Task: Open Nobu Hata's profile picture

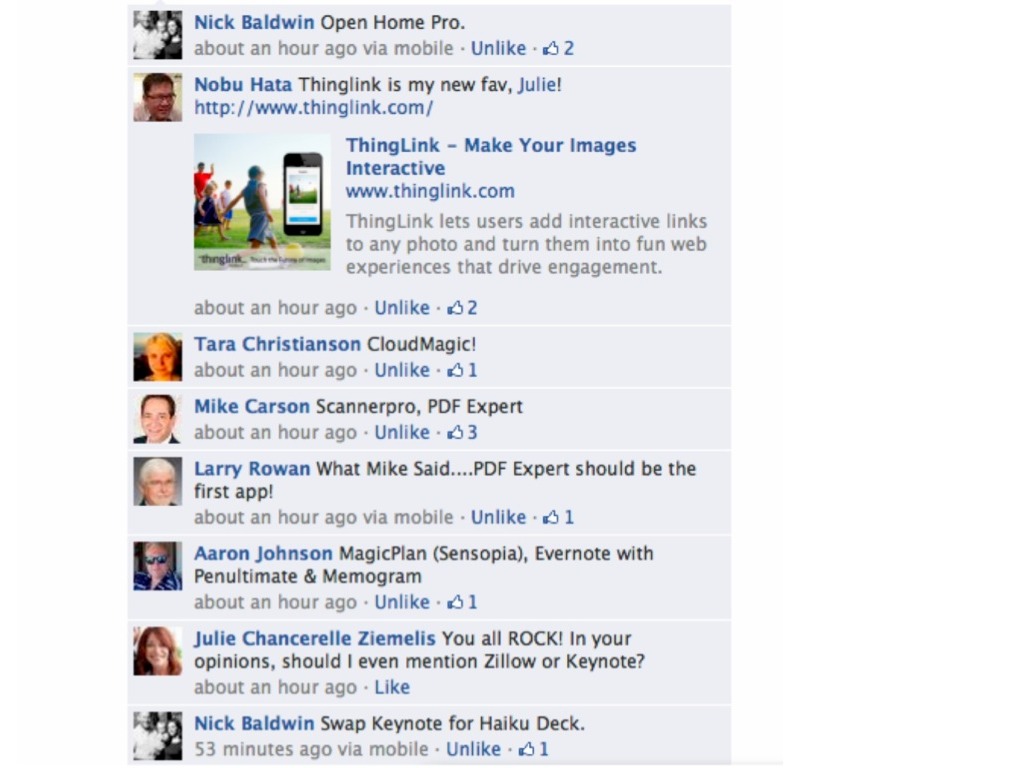Action: [158, 97]
